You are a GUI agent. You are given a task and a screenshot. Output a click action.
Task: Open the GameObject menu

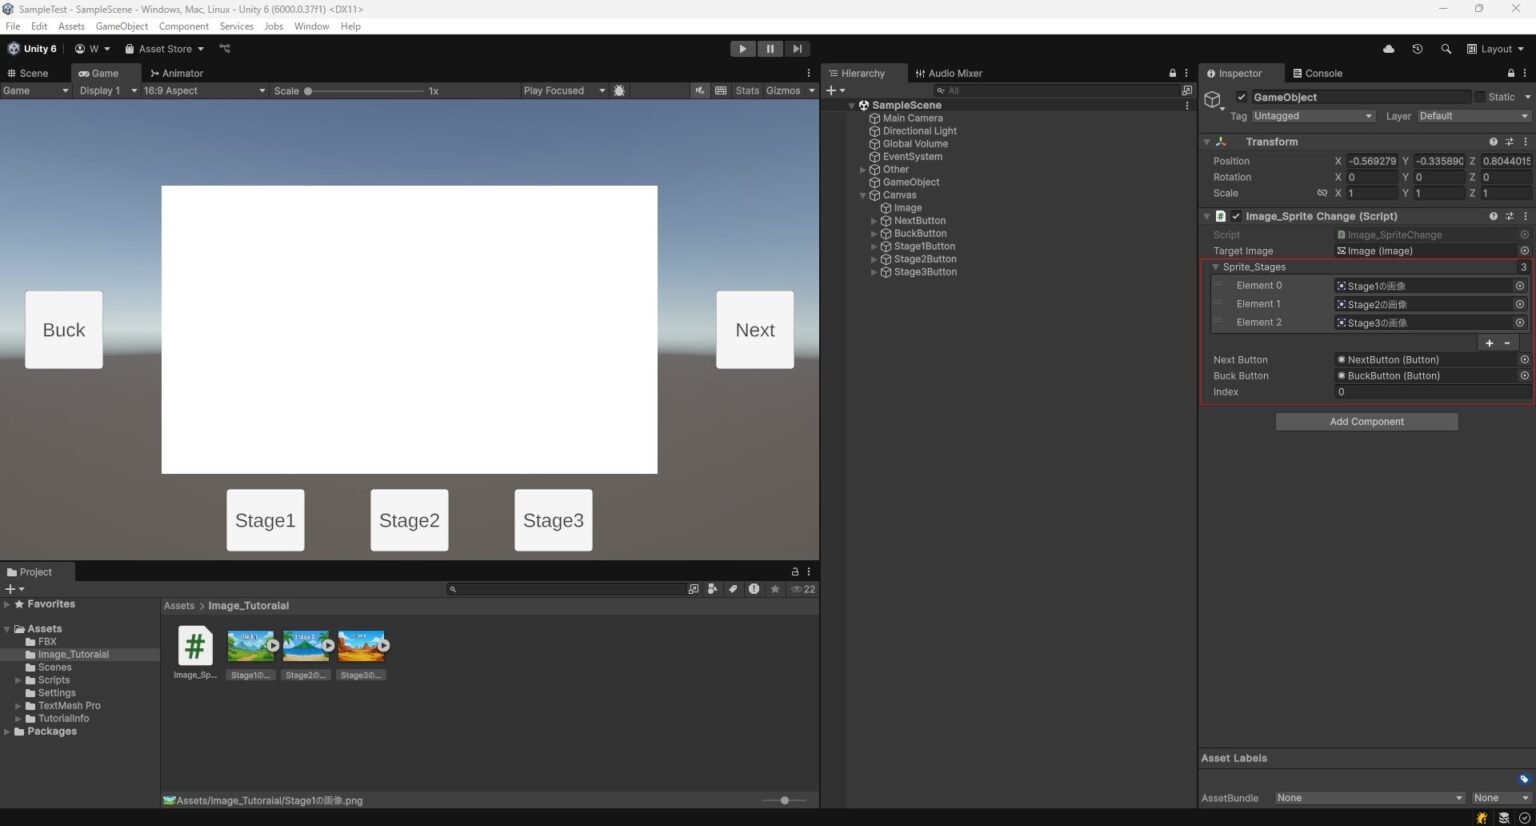121,26
